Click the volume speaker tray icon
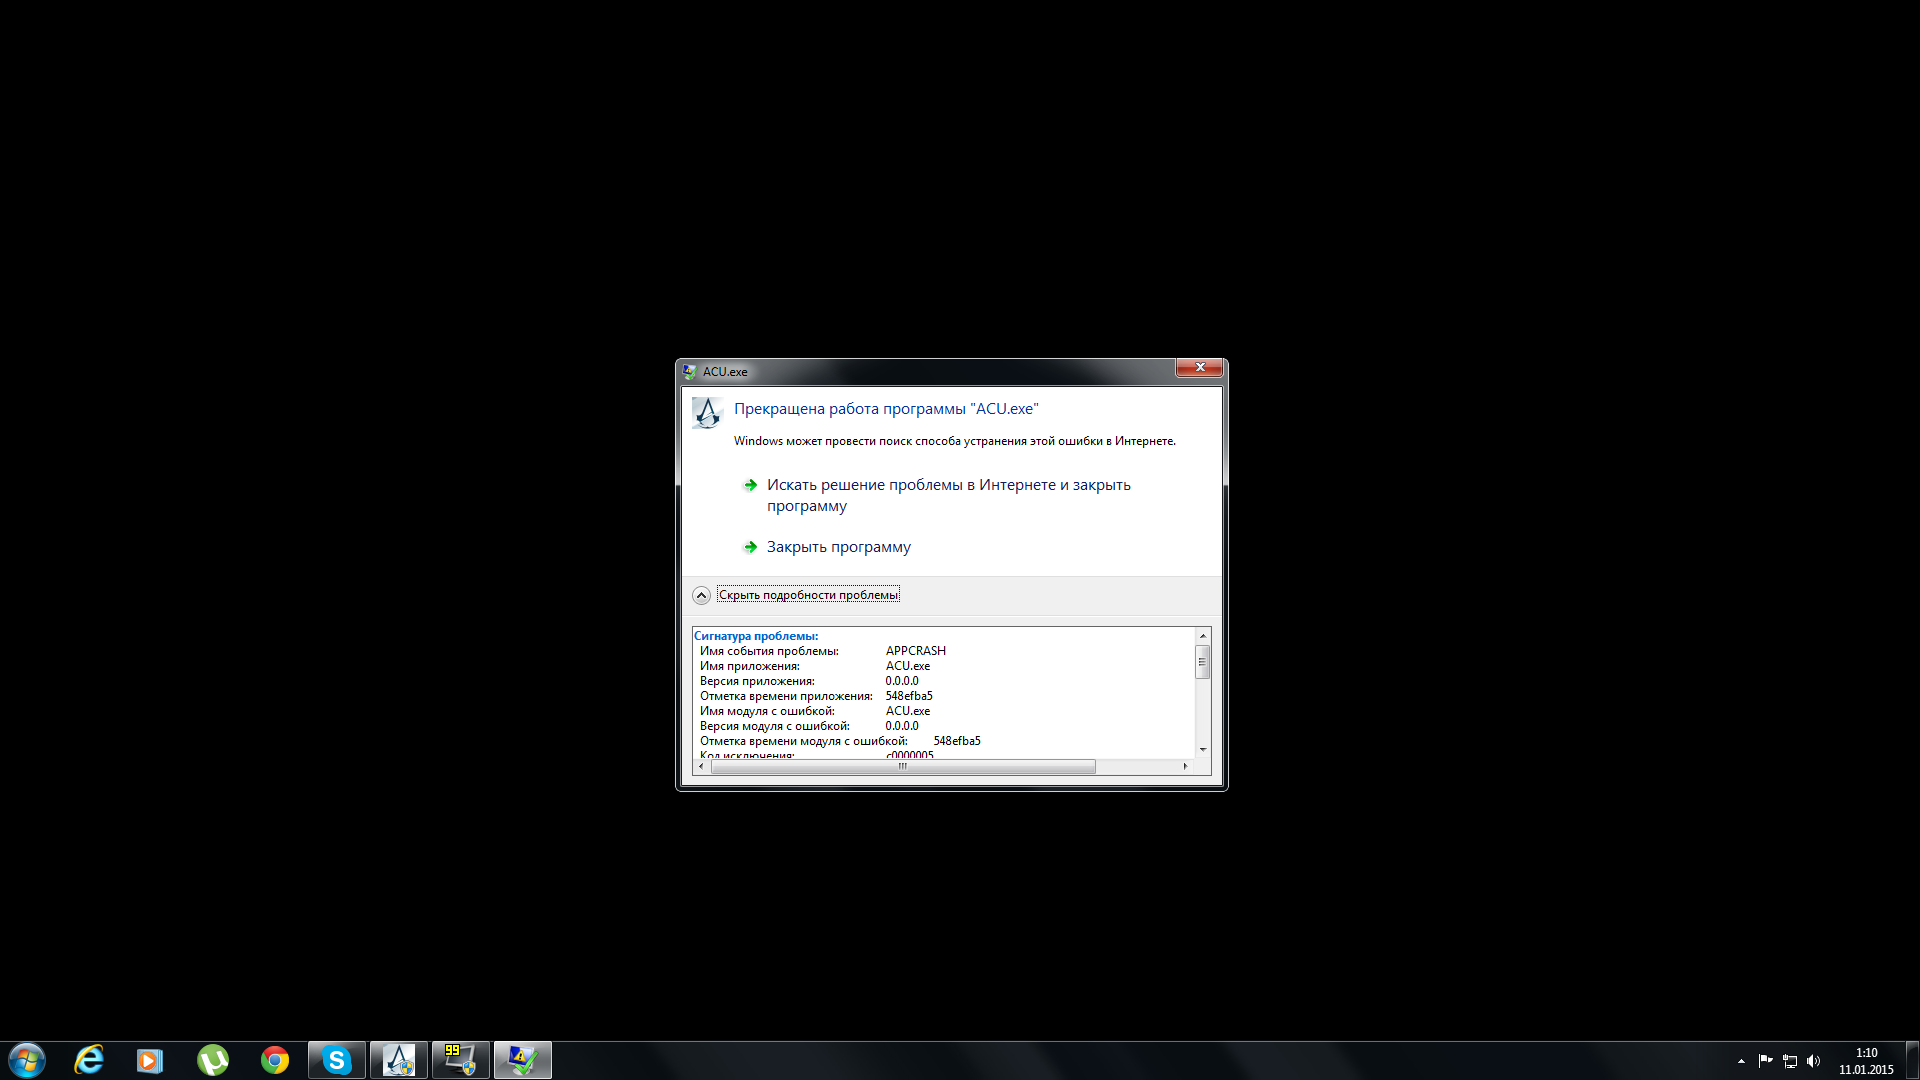1920x1080 pixels. [x=1814, y=1061]
